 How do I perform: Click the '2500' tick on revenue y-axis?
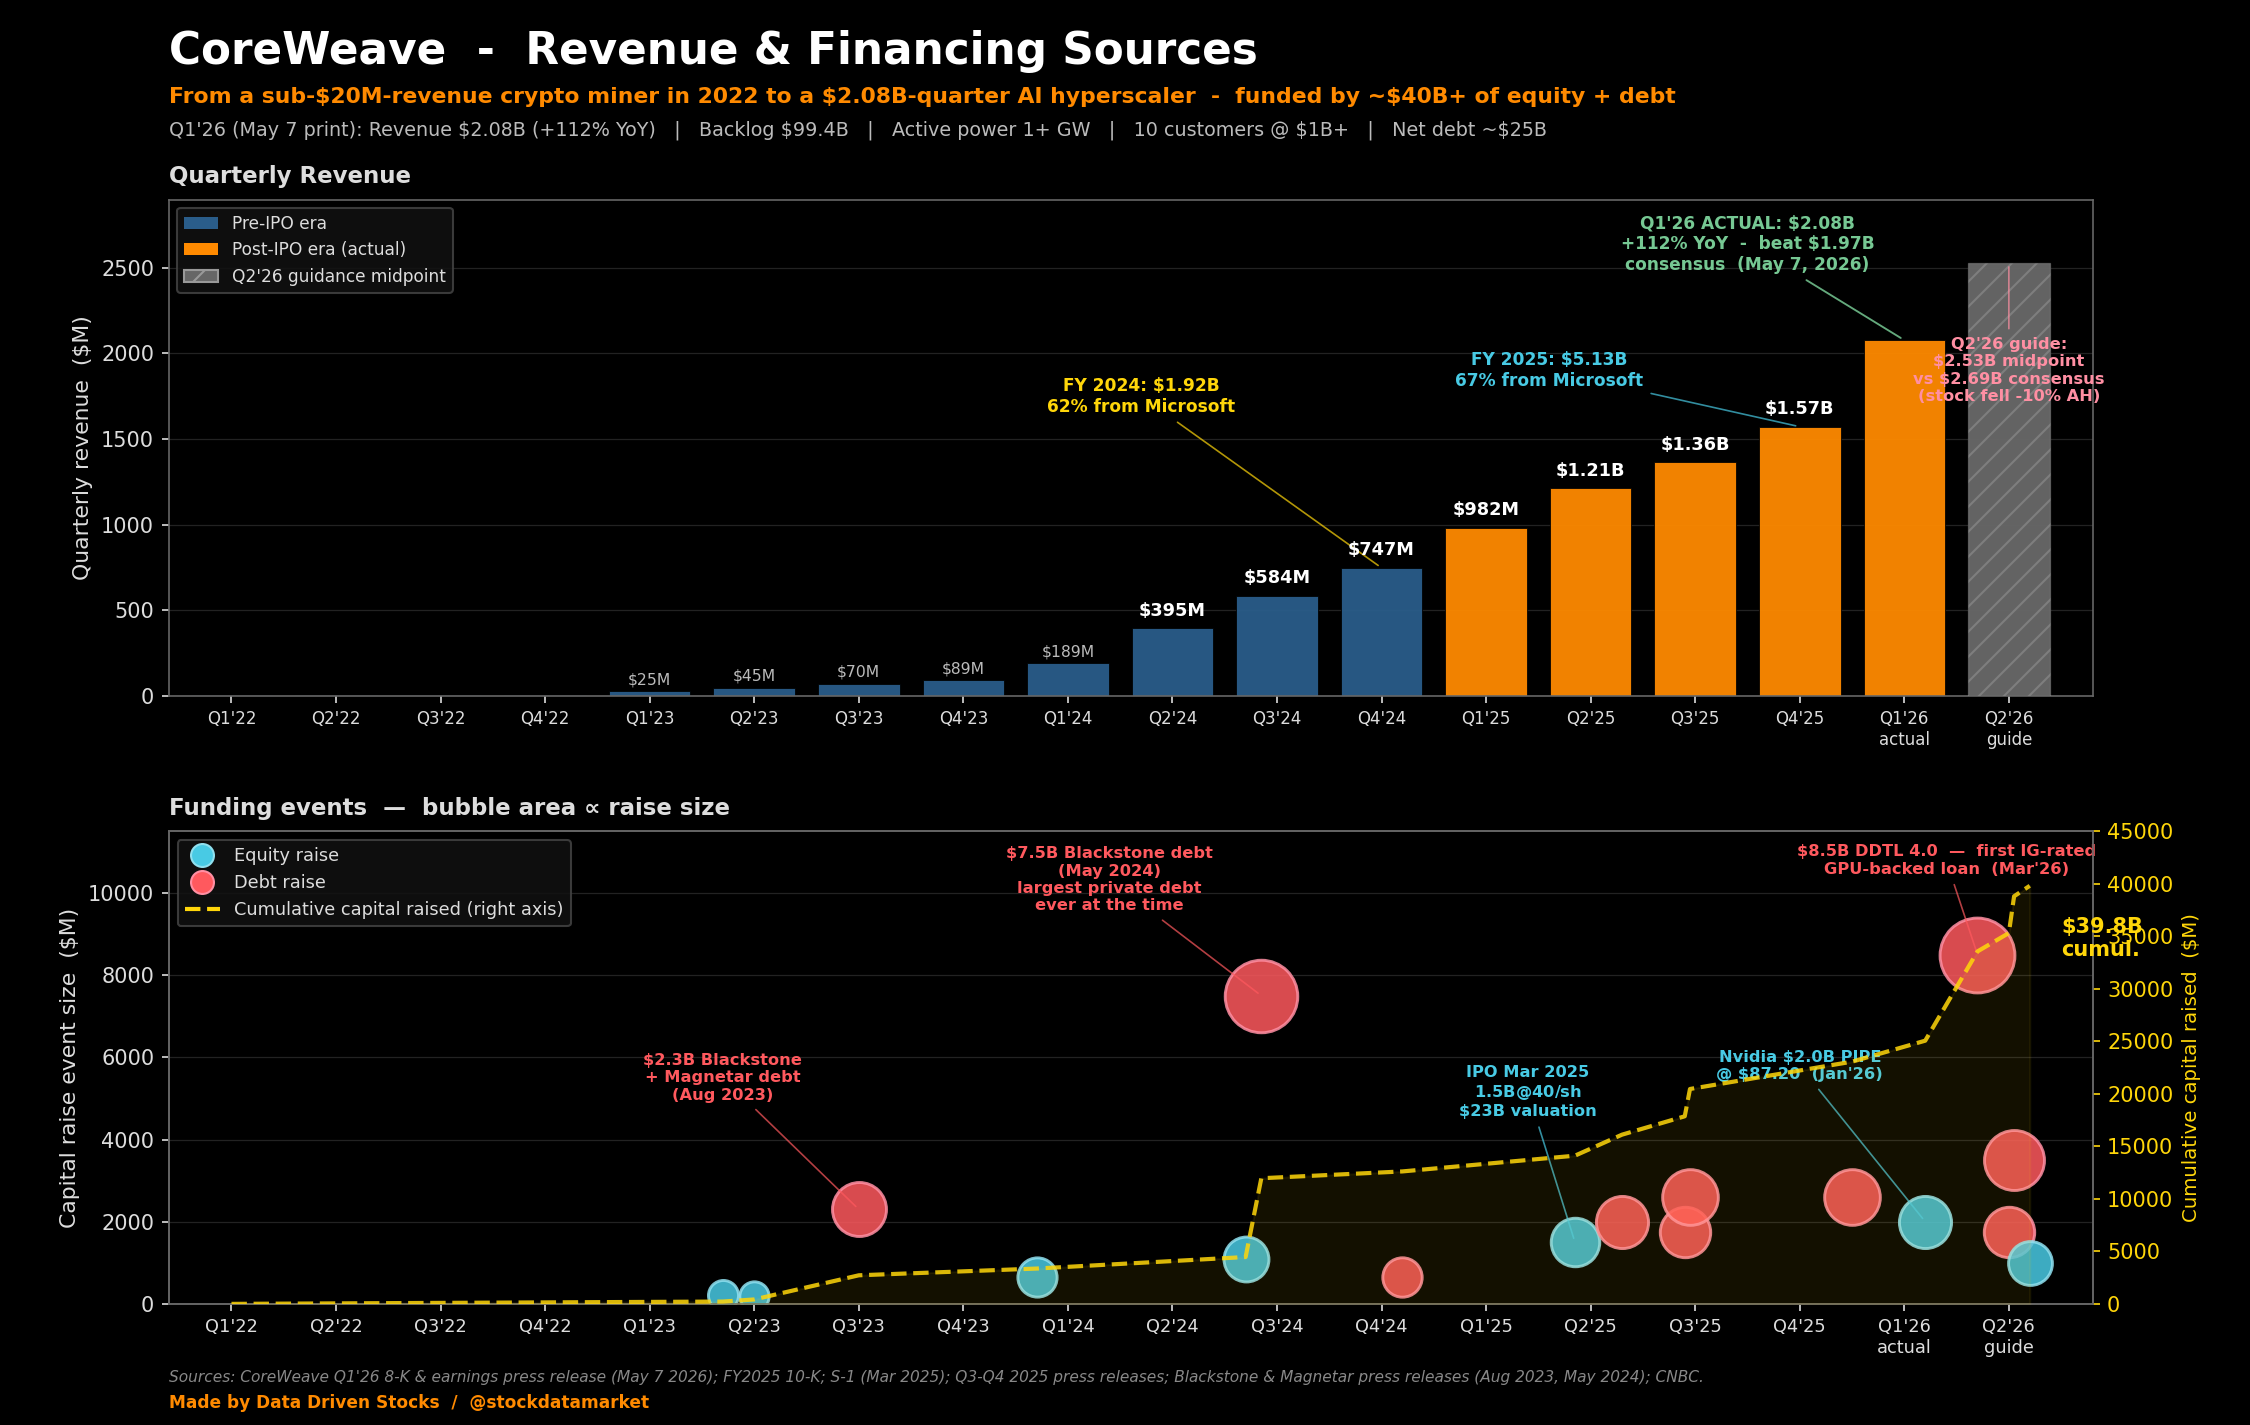(x=128, y=268)
